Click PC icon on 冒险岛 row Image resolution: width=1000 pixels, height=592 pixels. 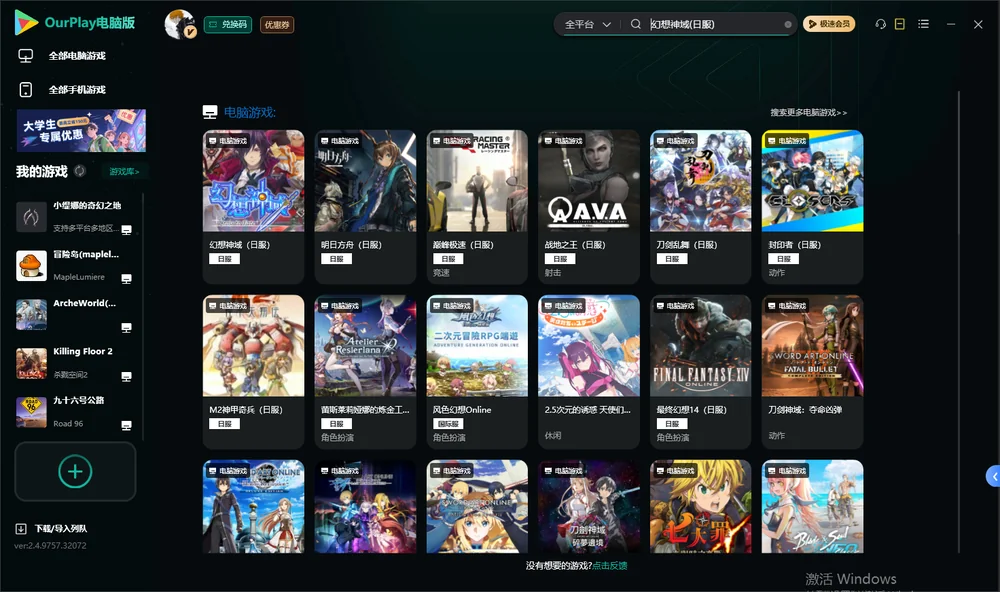pyautogui.click(x=126, y=279)
